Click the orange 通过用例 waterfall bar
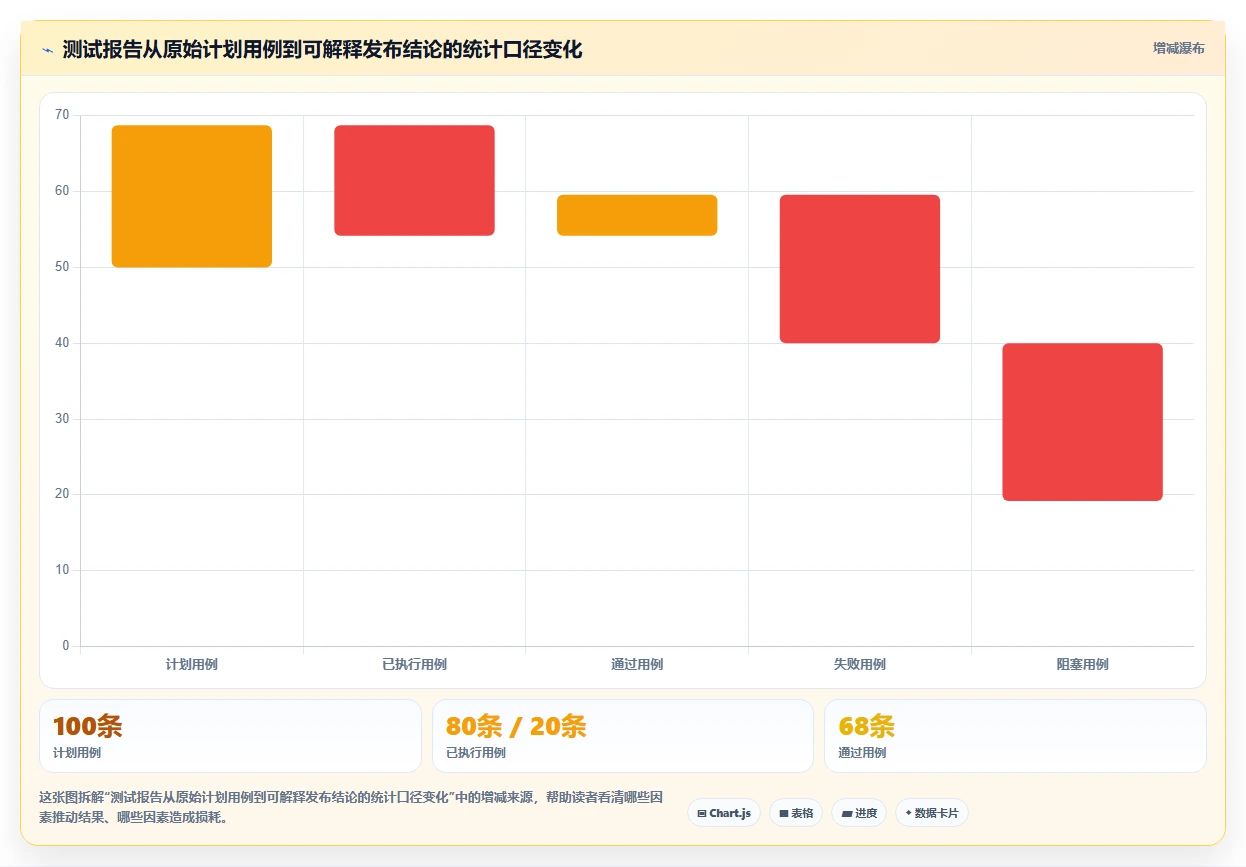Image resolution: width=1246 pixels, height=867 pixels. (x=637, y=215)
